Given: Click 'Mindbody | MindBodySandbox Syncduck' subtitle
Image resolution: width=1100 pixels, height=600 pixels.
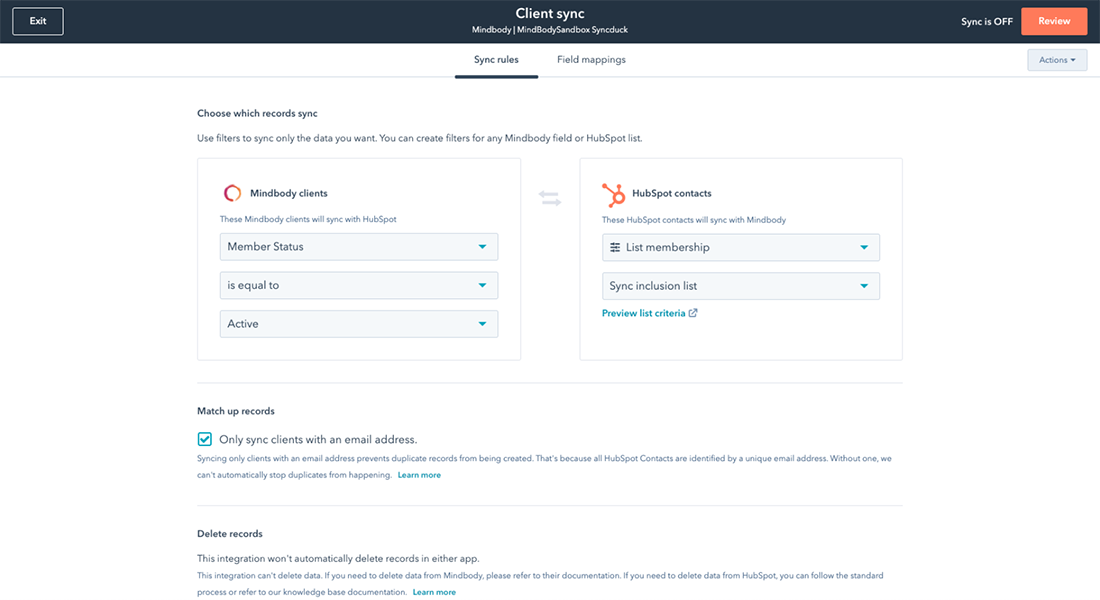Looking at the screenshot, I should [x=550, y=30].
